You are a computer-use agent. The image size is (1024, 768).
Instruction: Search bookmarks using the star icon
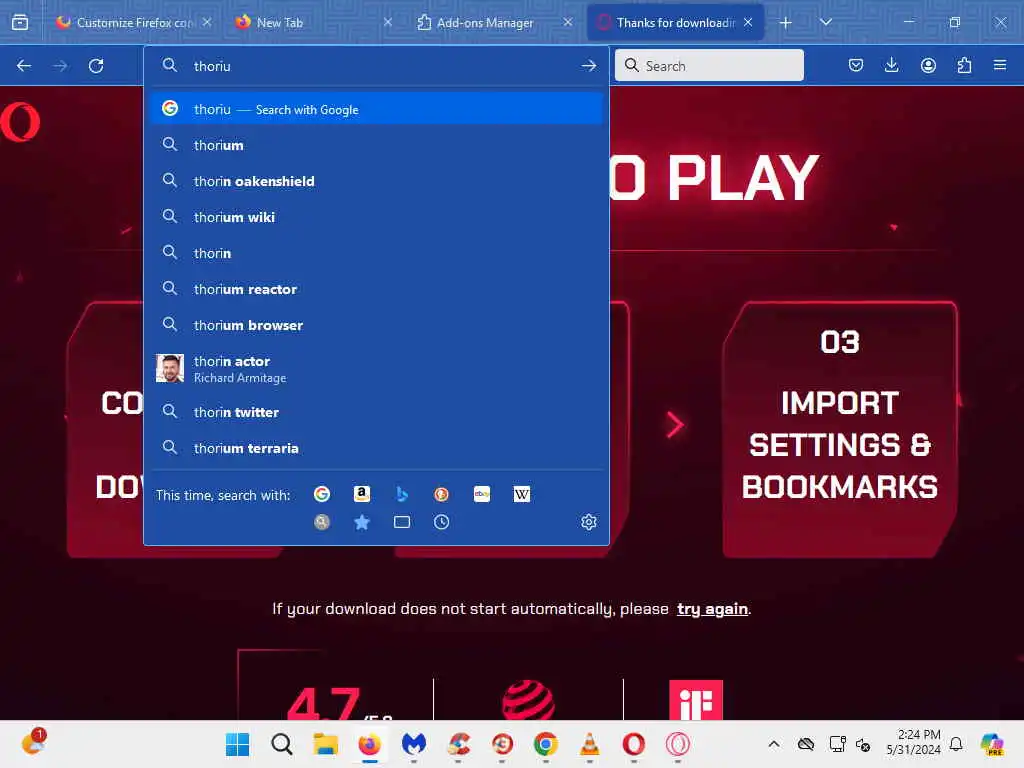coord(362,522)
